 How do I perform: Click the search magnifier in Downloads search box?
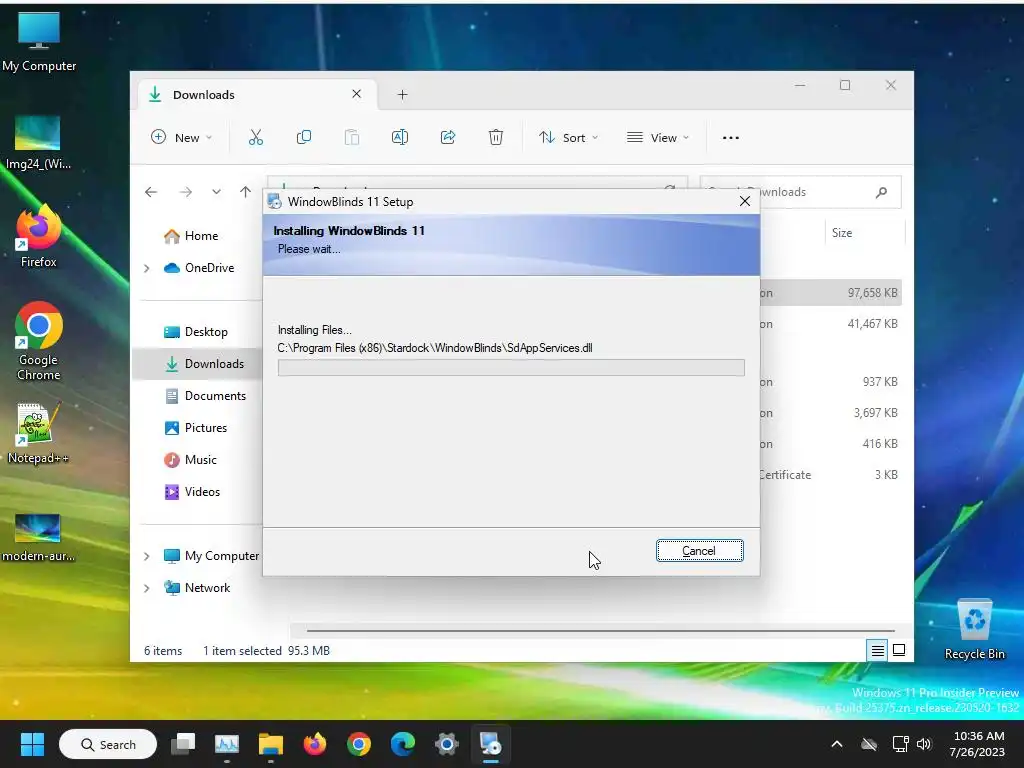tap(882, 192)
